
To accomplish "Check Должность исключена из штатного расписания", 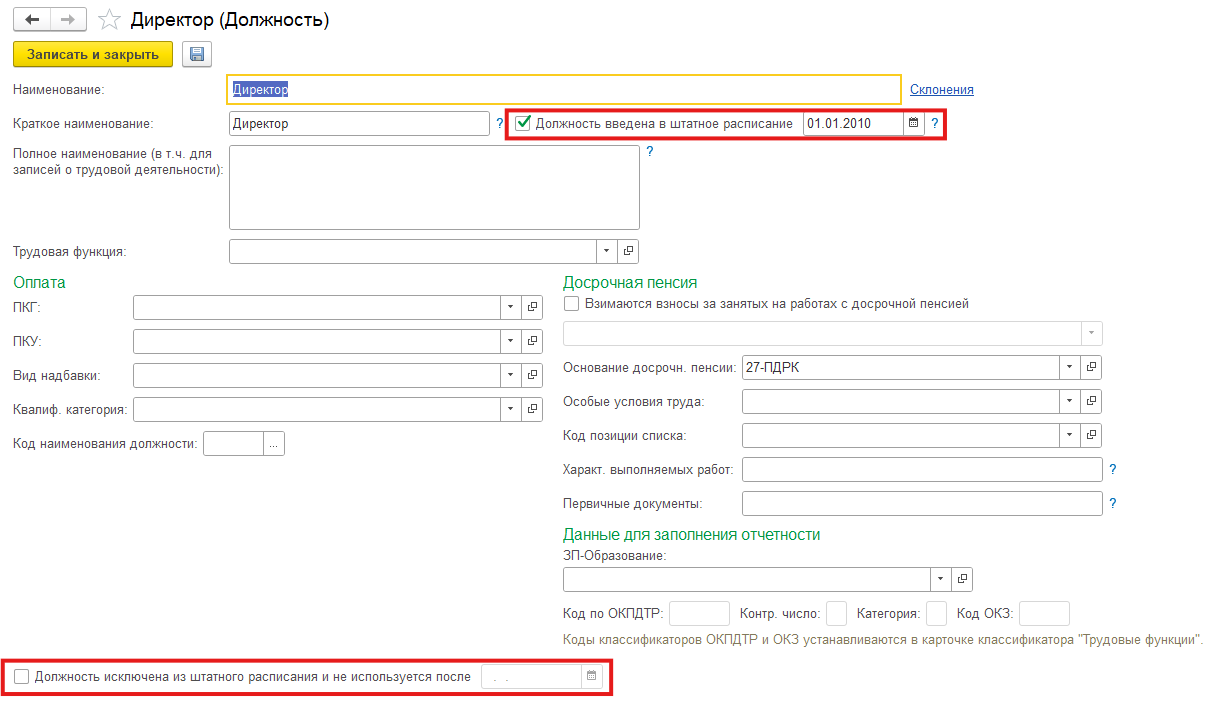I will (x=22, y=677).
